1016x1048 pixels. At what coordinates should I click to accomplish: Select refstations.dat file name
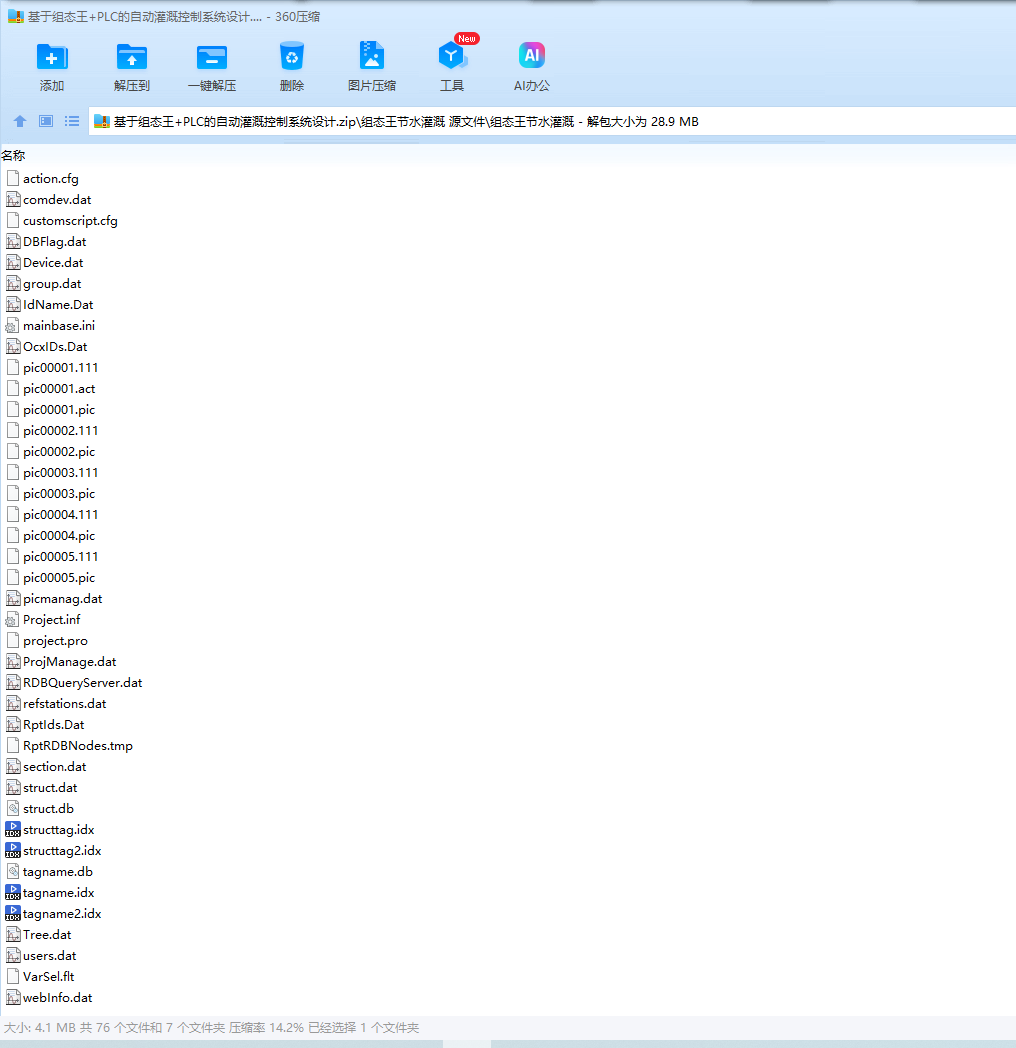(x=65, y=704)
